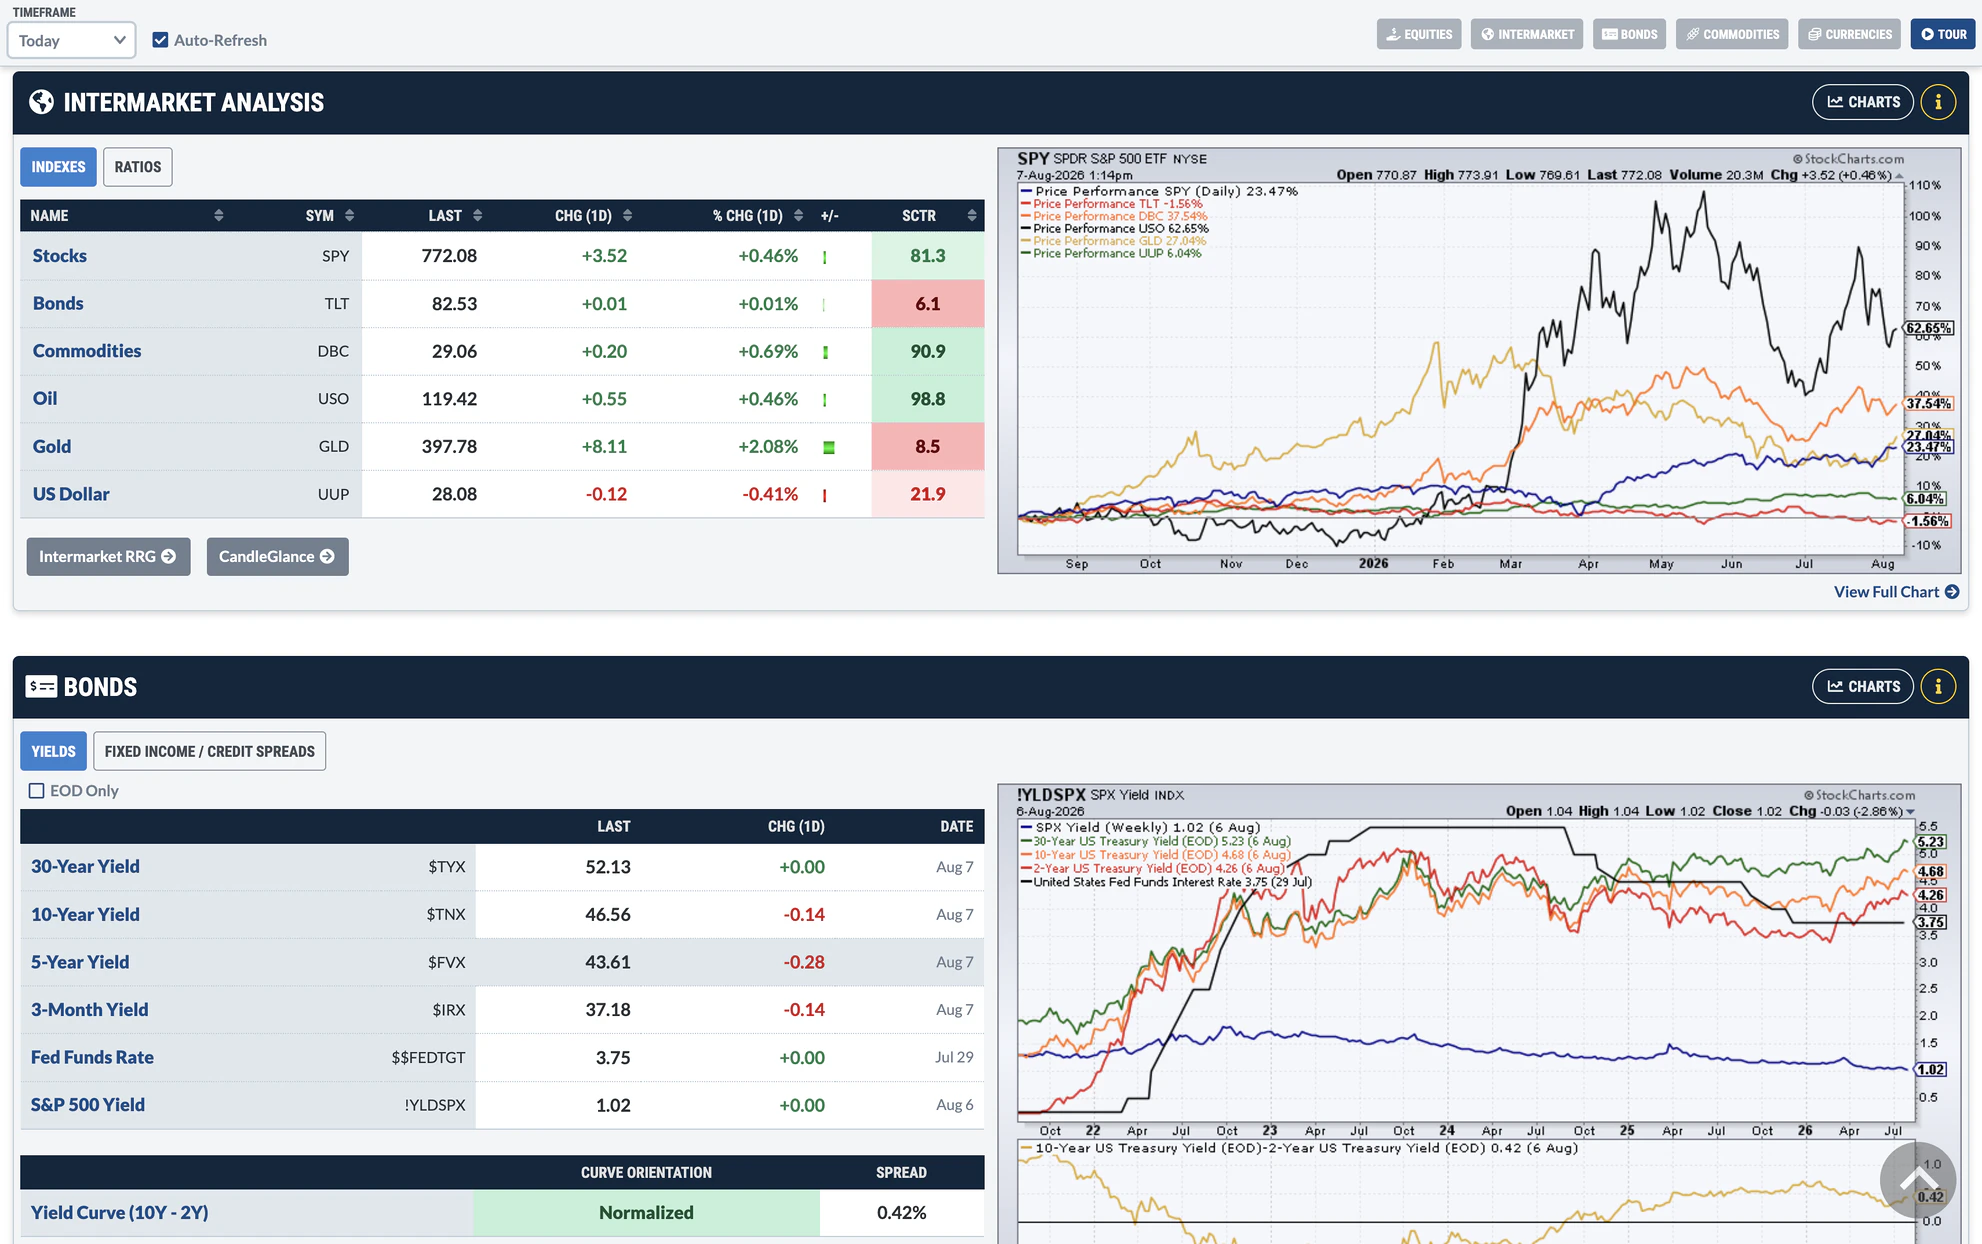The height and width of the screenshot is (1244, 1982).
Task: Click the info icon in Bonds header
Action: pyautogui.click(x=1938, y=687)
